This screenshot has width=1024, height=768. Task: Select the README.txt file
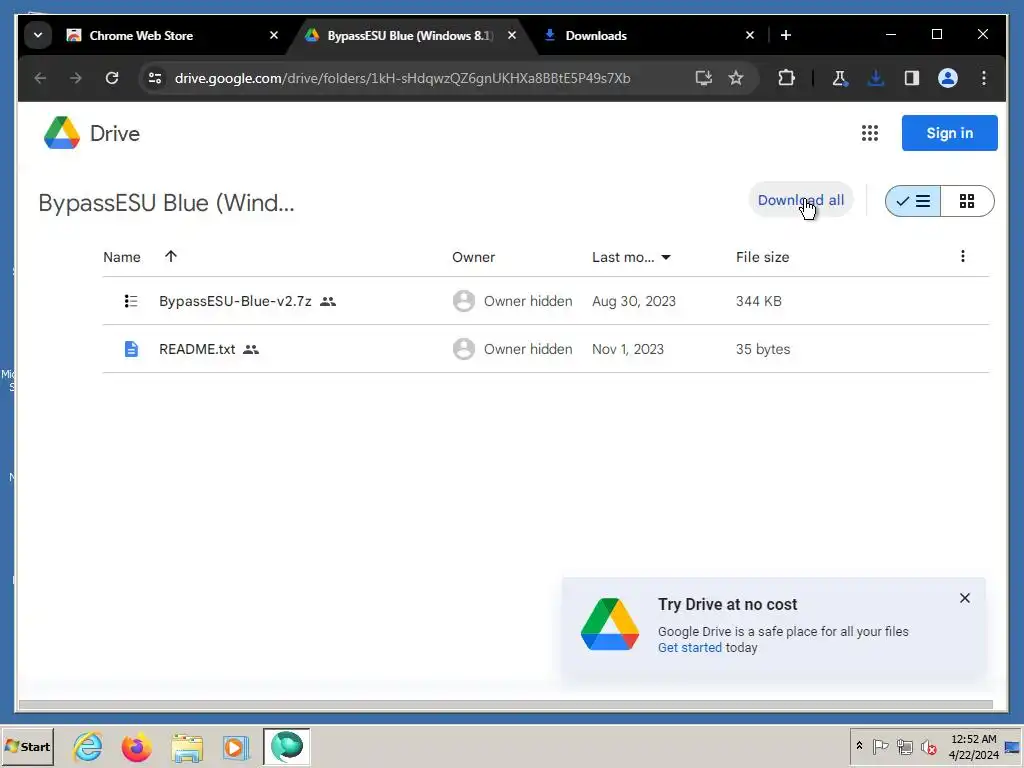coord(545,349)
